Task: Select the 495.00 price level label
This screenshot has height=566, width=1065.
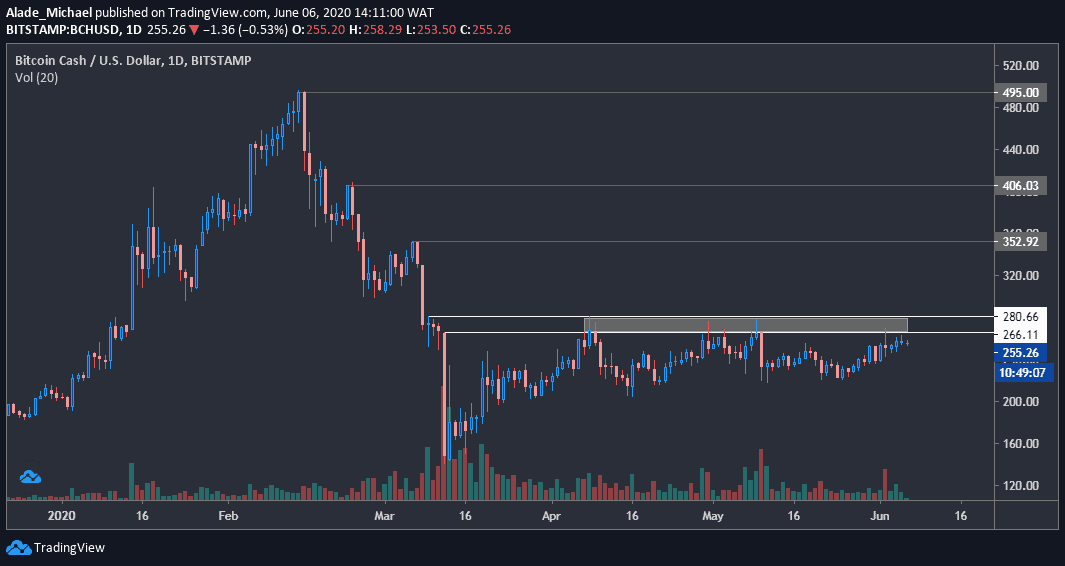Action: tap(1023, 92)
